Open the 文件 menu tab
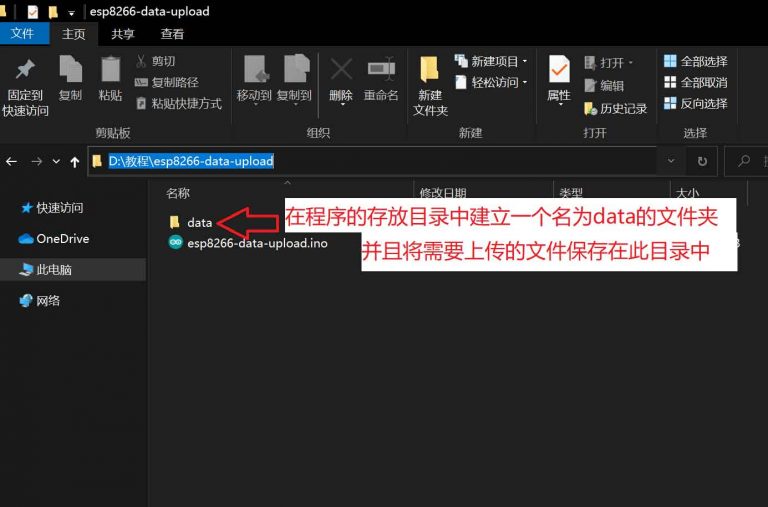768x507 pixels. (22, 34)
